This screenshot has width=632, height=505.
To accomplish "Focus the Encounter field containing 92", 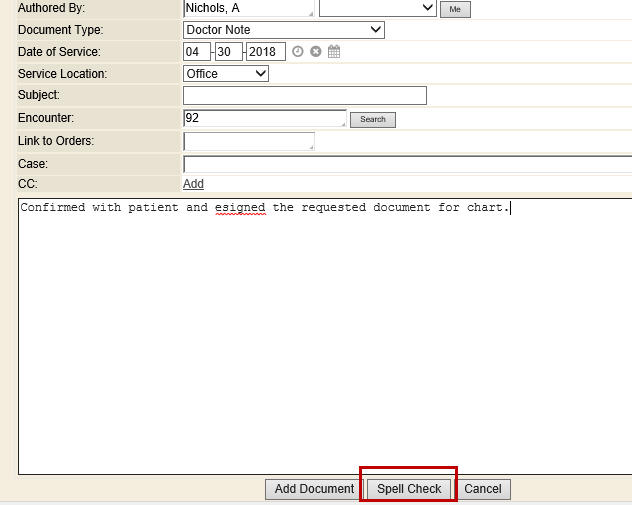I will [x=264, y=118].
